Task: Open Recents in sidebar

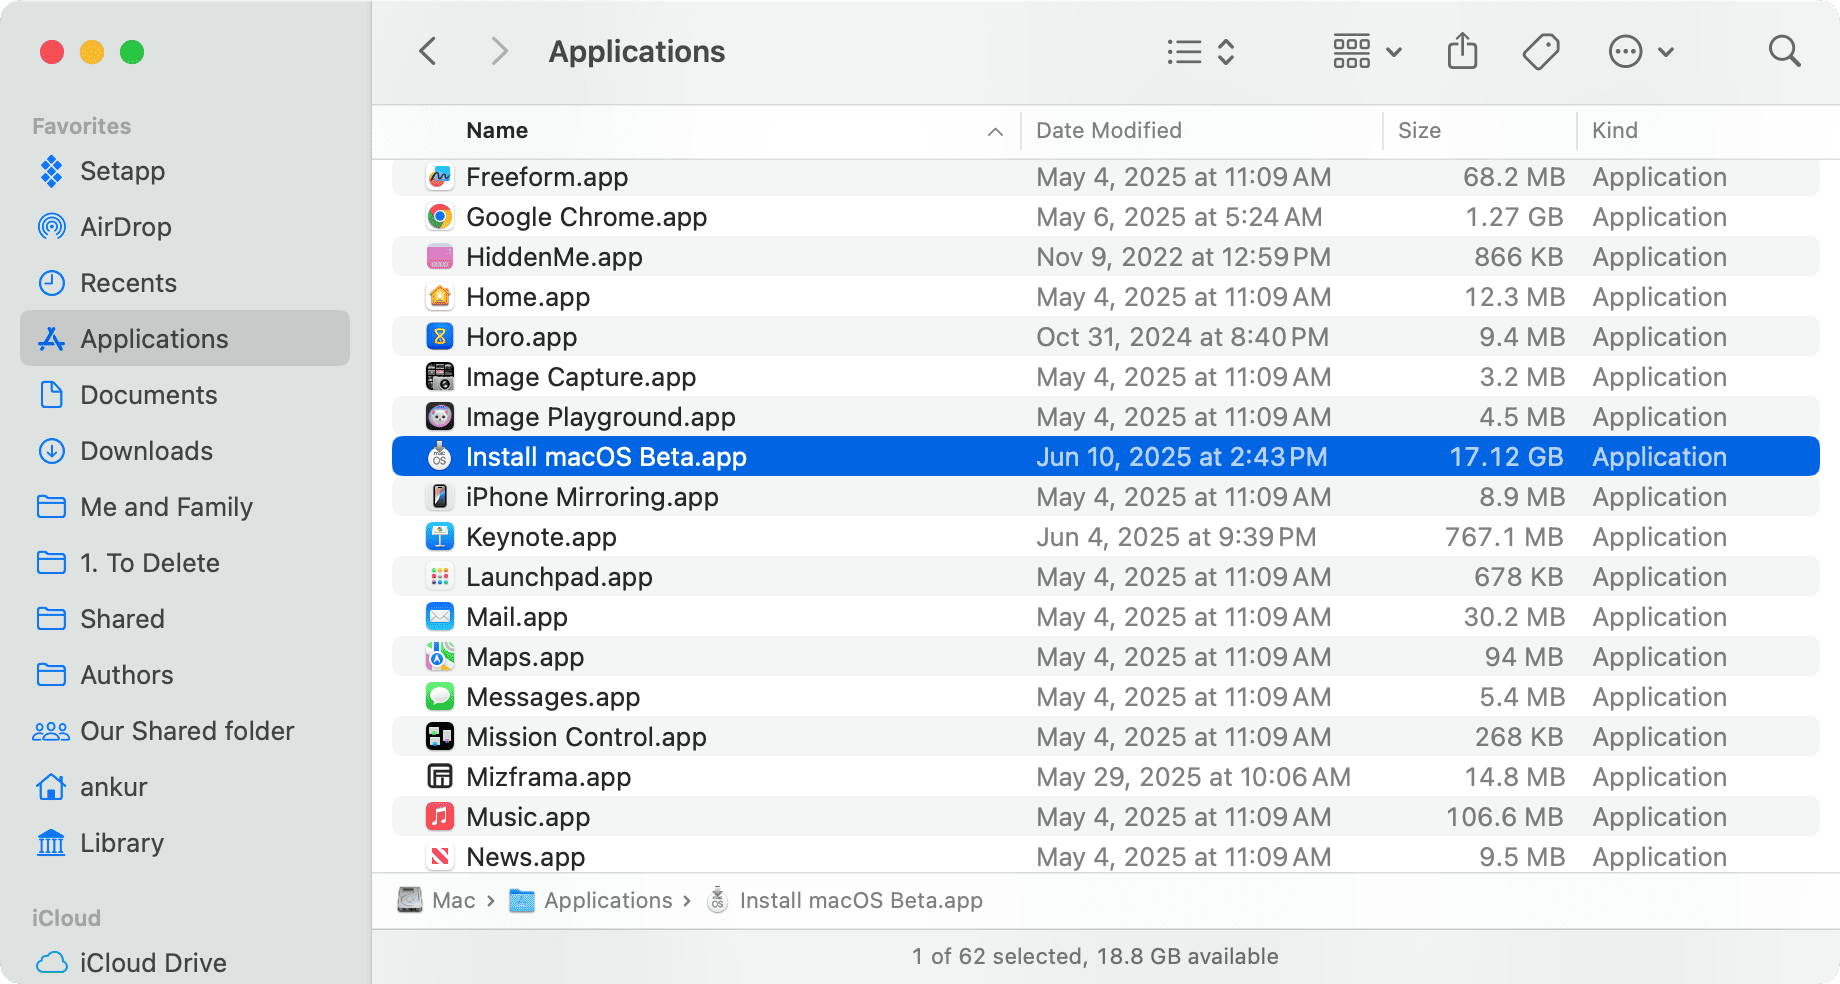Action: (185, 283)
